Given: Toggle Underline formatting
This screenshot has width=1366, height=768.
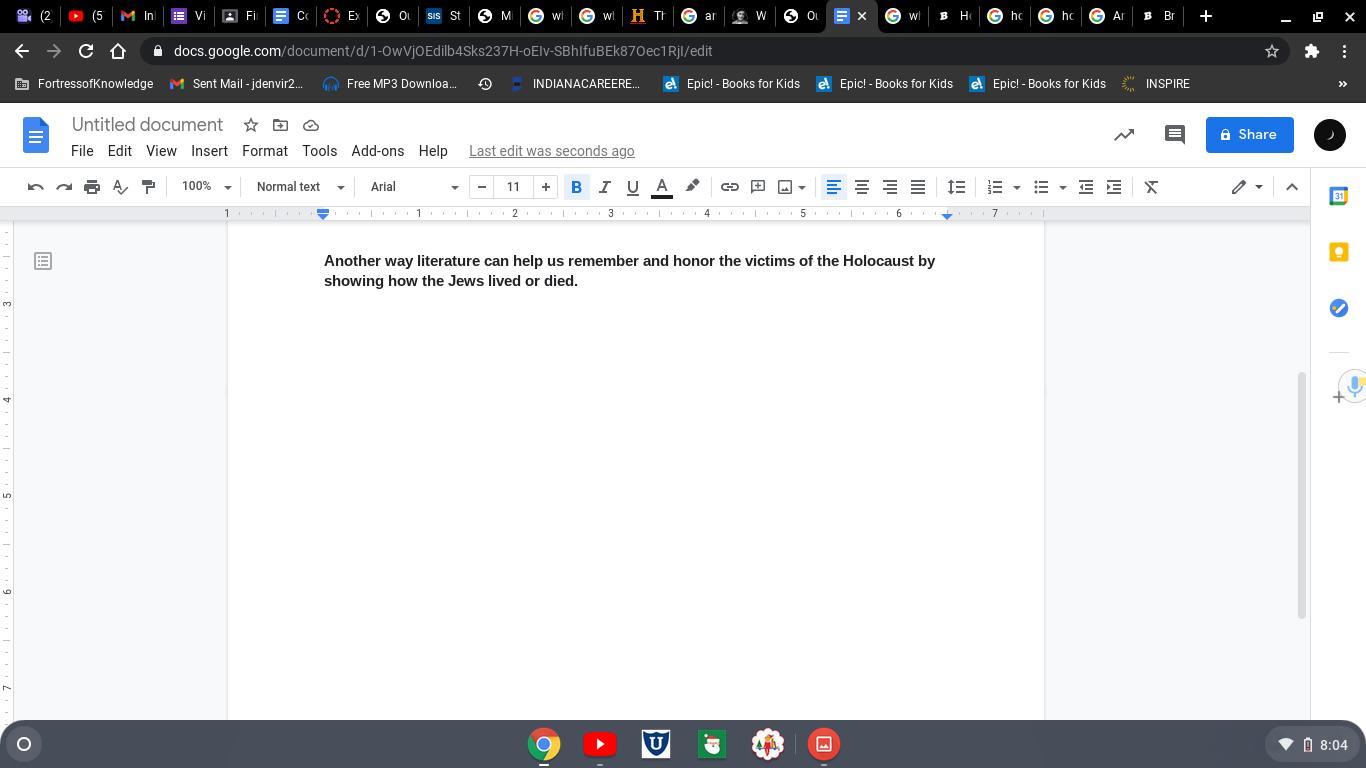Looking at the screenshot, I should (632, 187).
